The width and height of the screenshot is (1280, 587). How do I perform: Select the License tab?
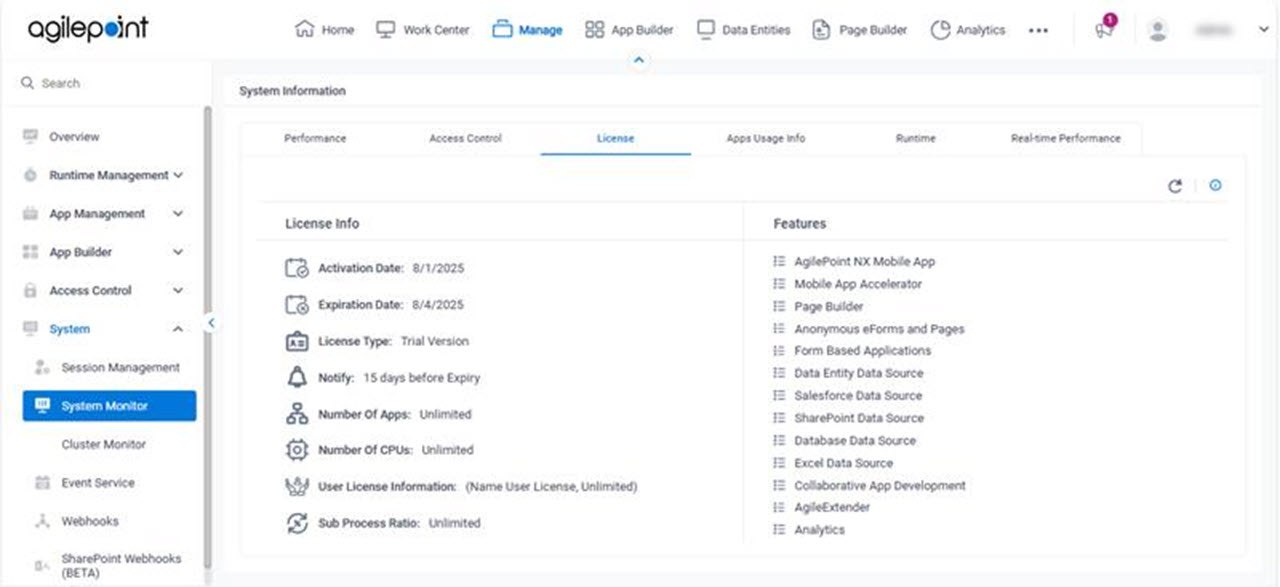click(x=615, y=138)
